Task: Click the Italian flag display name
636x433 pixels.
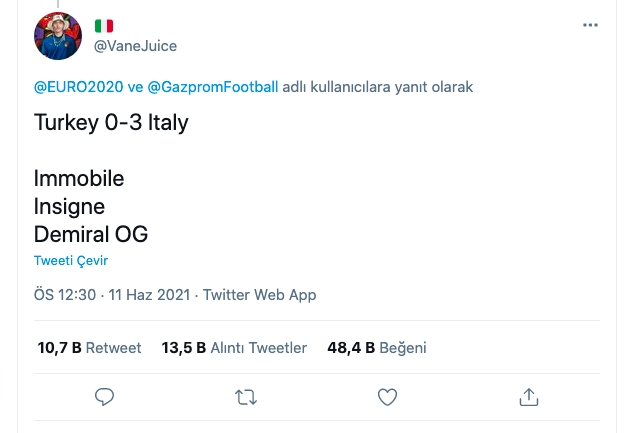Action: click(104, 26)
